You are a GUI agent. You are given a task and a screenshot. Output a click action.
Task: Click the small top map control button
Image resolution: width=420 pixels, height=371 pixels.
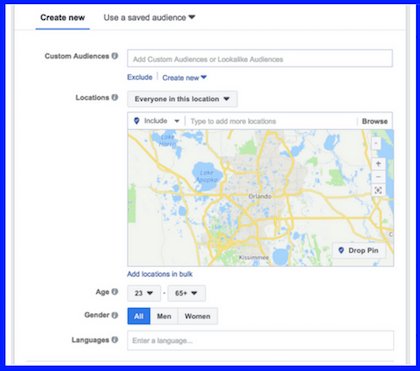point(376,144)
